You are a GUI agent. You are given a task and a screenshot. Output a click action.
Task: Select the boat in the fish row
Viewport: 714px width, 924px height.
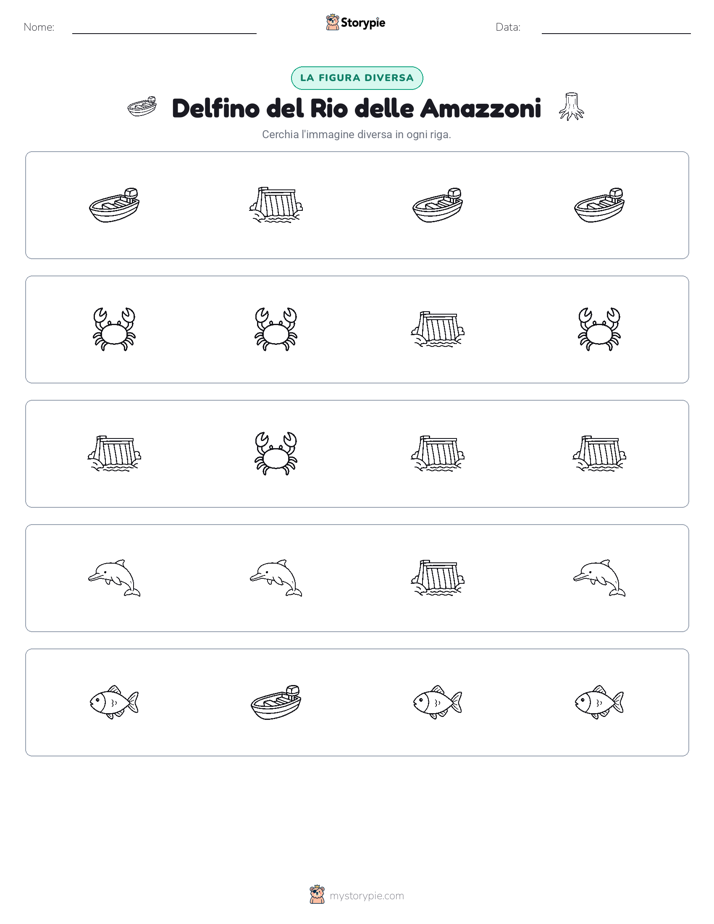click(276, 702)
